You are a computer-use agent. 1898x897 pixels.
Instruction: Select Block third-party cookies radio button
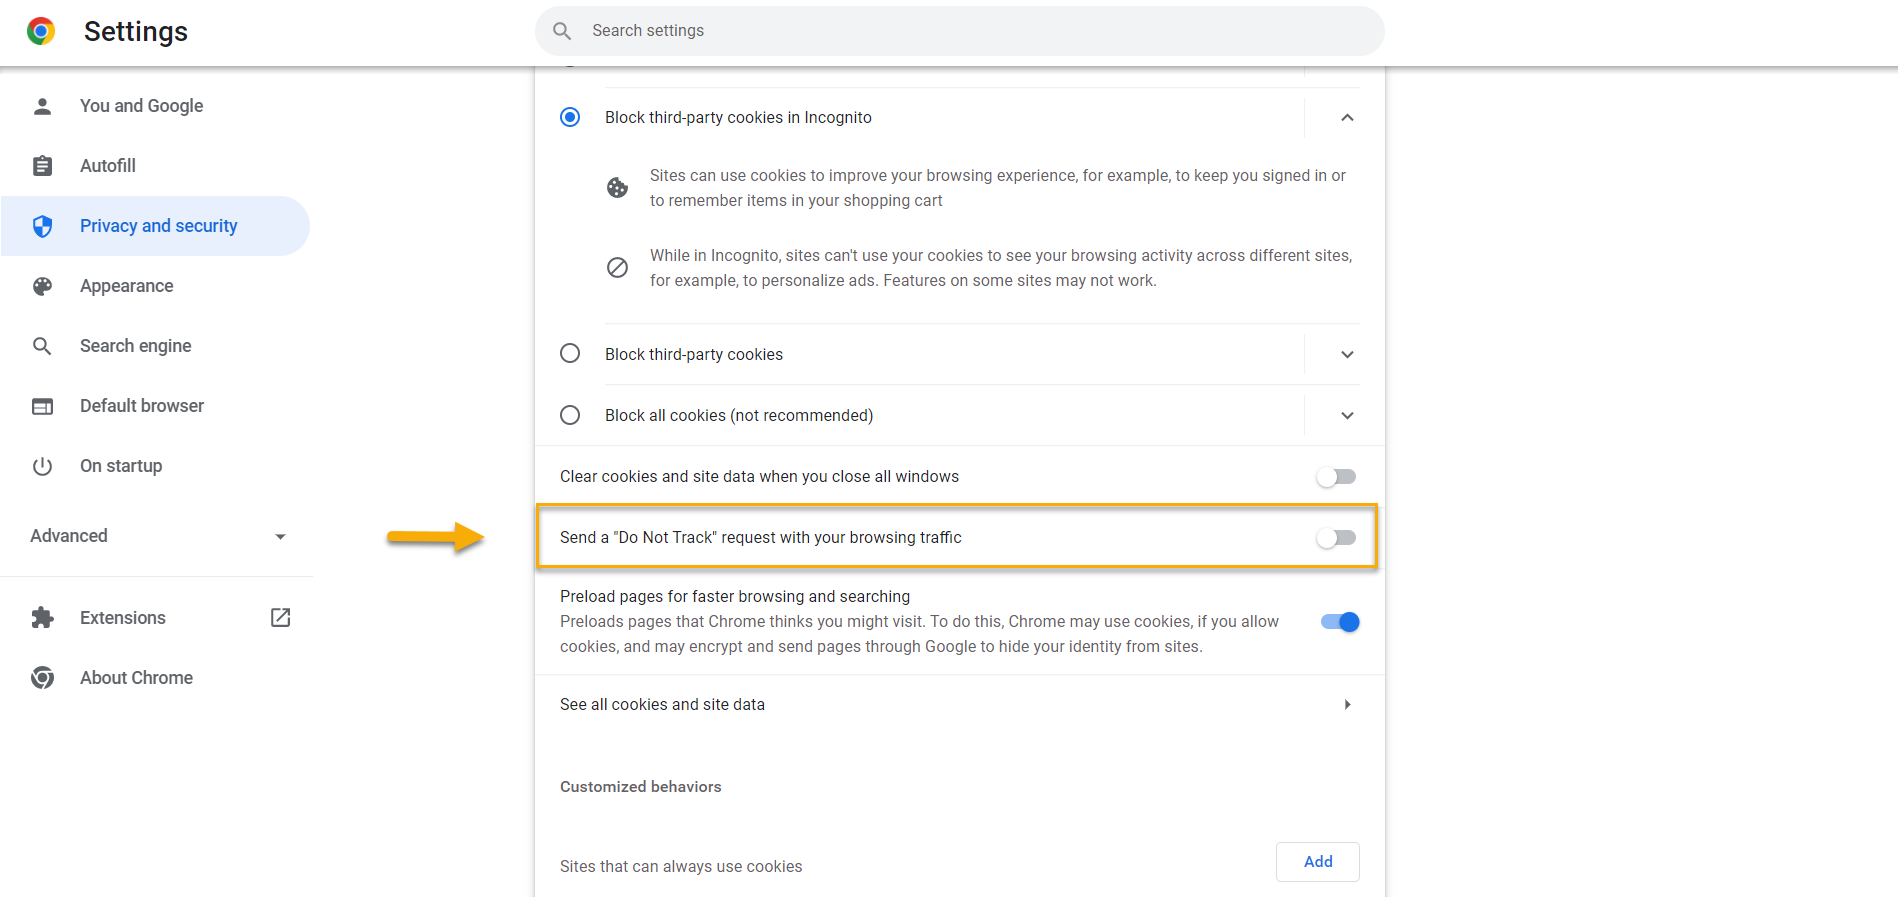(x=570, y=354)
